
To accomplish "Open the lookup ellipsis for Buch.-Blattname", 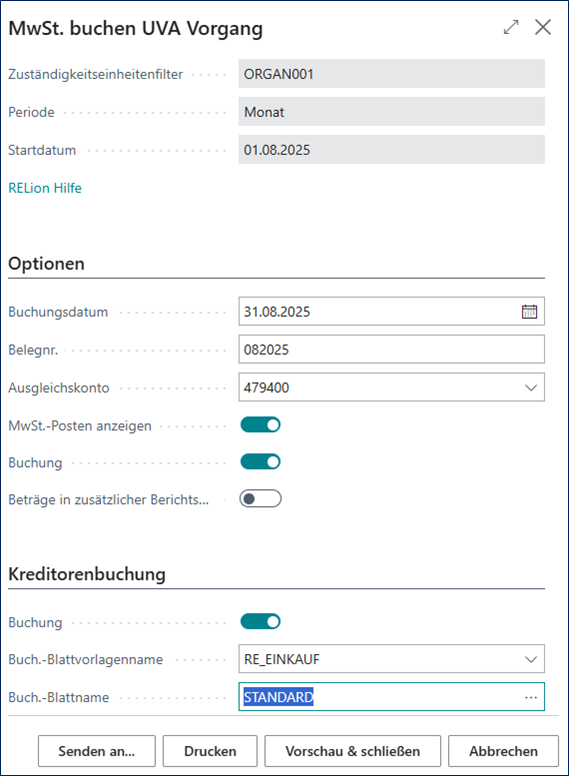I will pyautogui.click(x=531, y=697).
